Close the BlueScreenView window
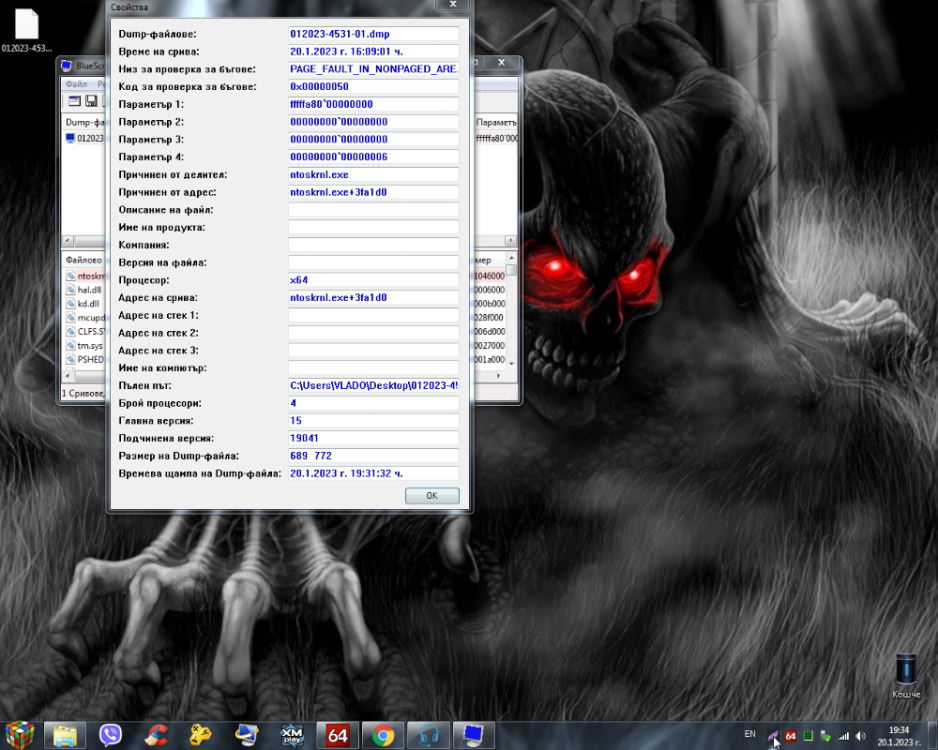The height and width of the screenshot is (750, 938). pyautogui.click(x=501, y=62)
